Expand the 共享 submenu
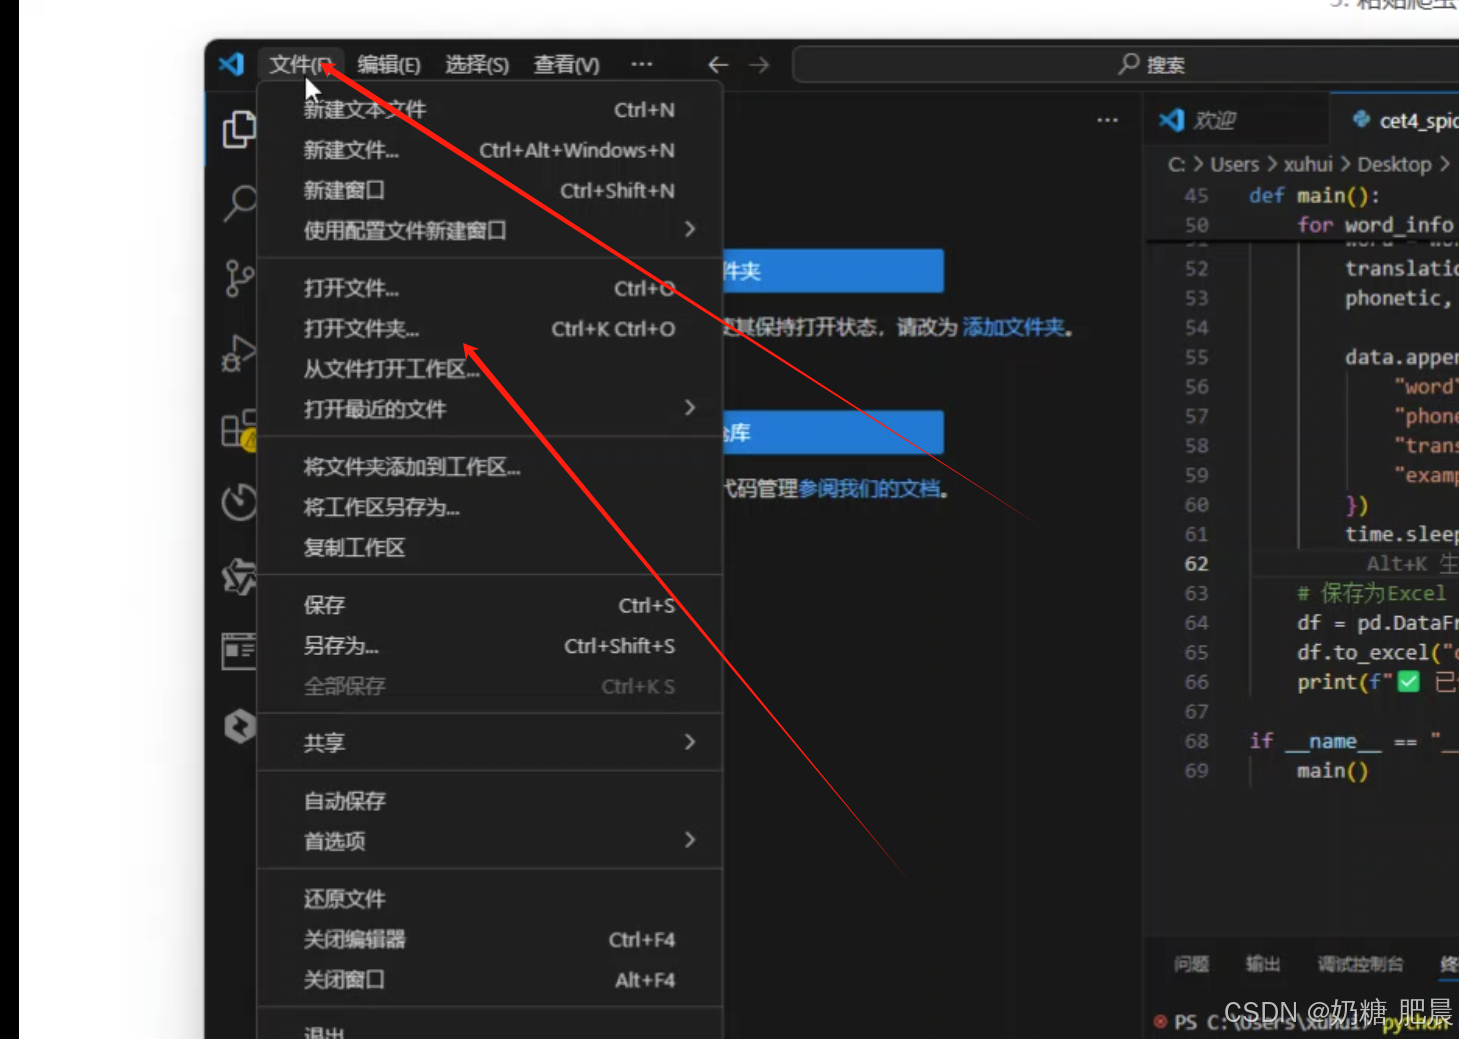The height and width of the screenshot is (1039, 1459). point(490,743)
